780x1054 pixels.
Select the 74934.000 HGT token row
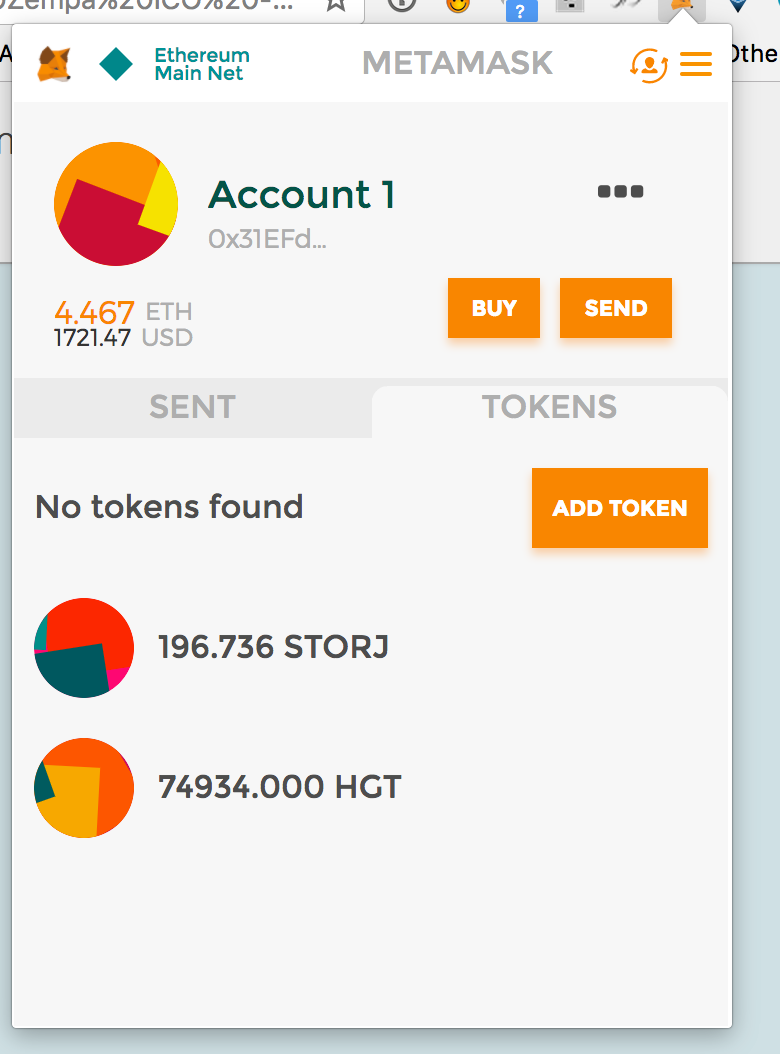(371, 788)
